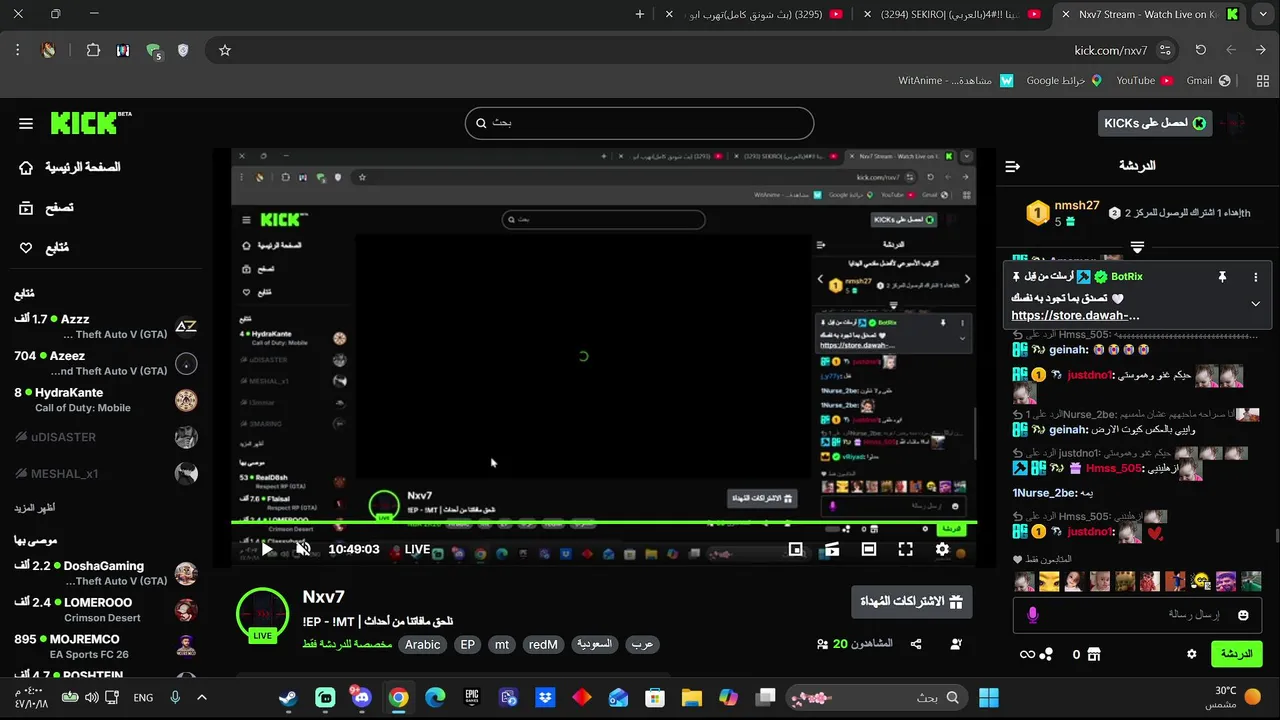Open the HydraKante channel in the sidebar
Screen dimensions: 1280x720
click(106, 400)
